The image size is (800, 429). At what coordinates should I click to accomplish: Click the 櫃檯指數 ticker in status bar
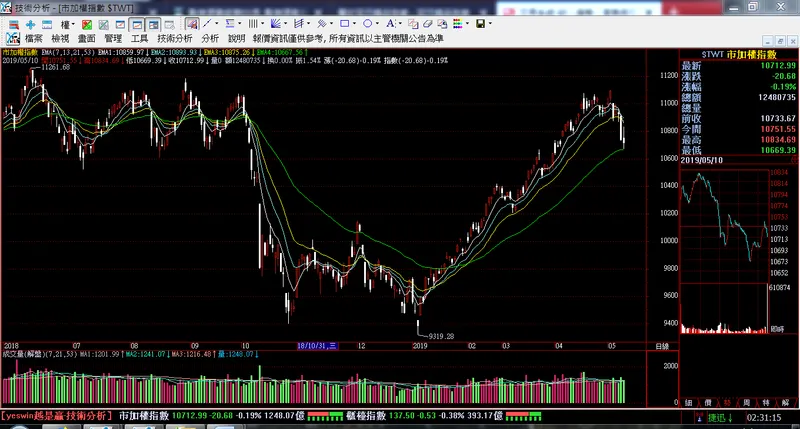coord(367,416)
